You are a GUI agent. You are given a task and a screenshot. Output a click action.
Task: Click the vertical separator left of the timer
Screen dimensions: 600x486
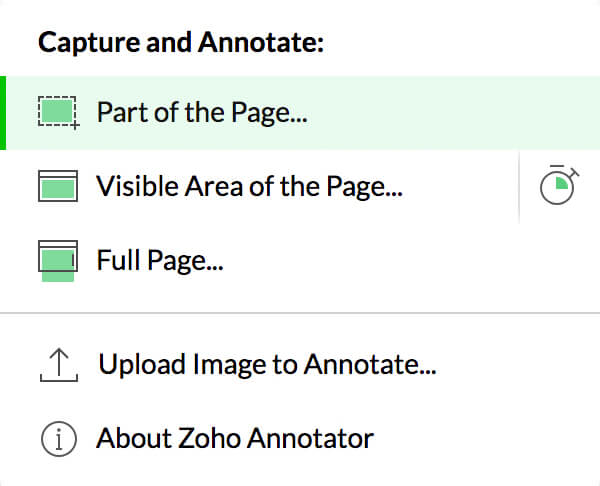pos(519,187)
